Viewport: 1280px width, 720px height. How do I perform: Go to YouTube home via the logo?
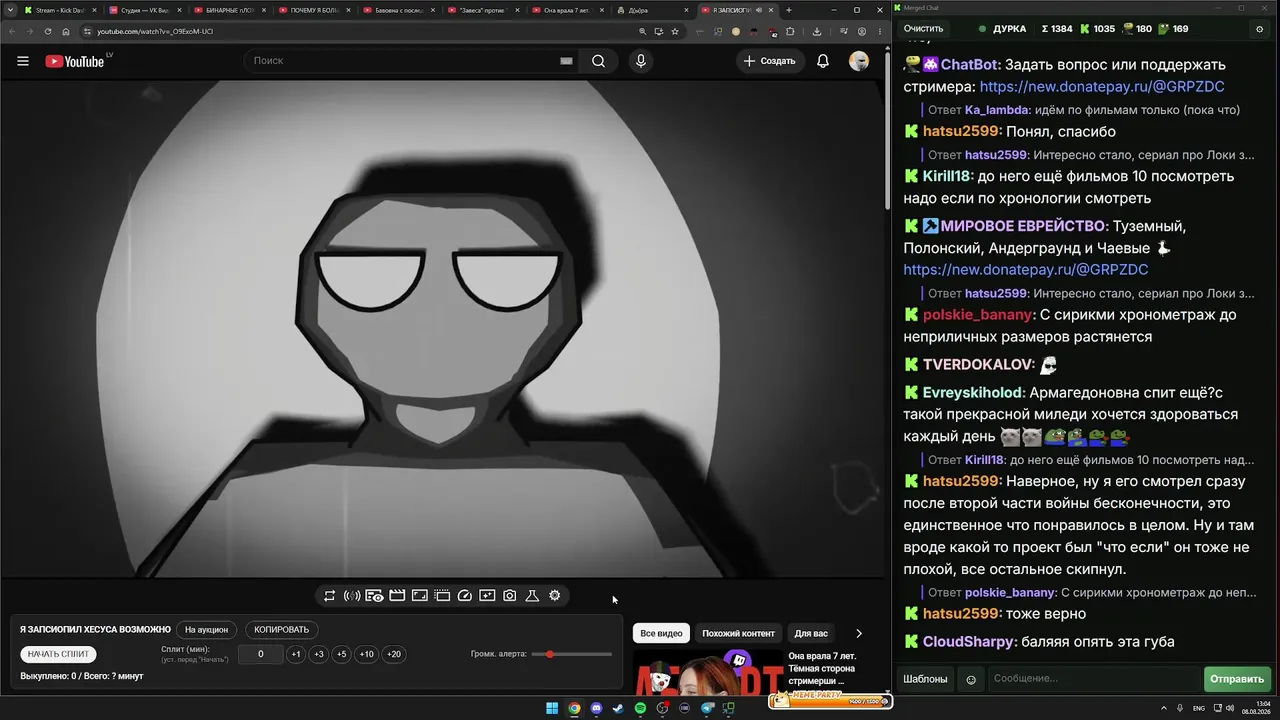76,61
